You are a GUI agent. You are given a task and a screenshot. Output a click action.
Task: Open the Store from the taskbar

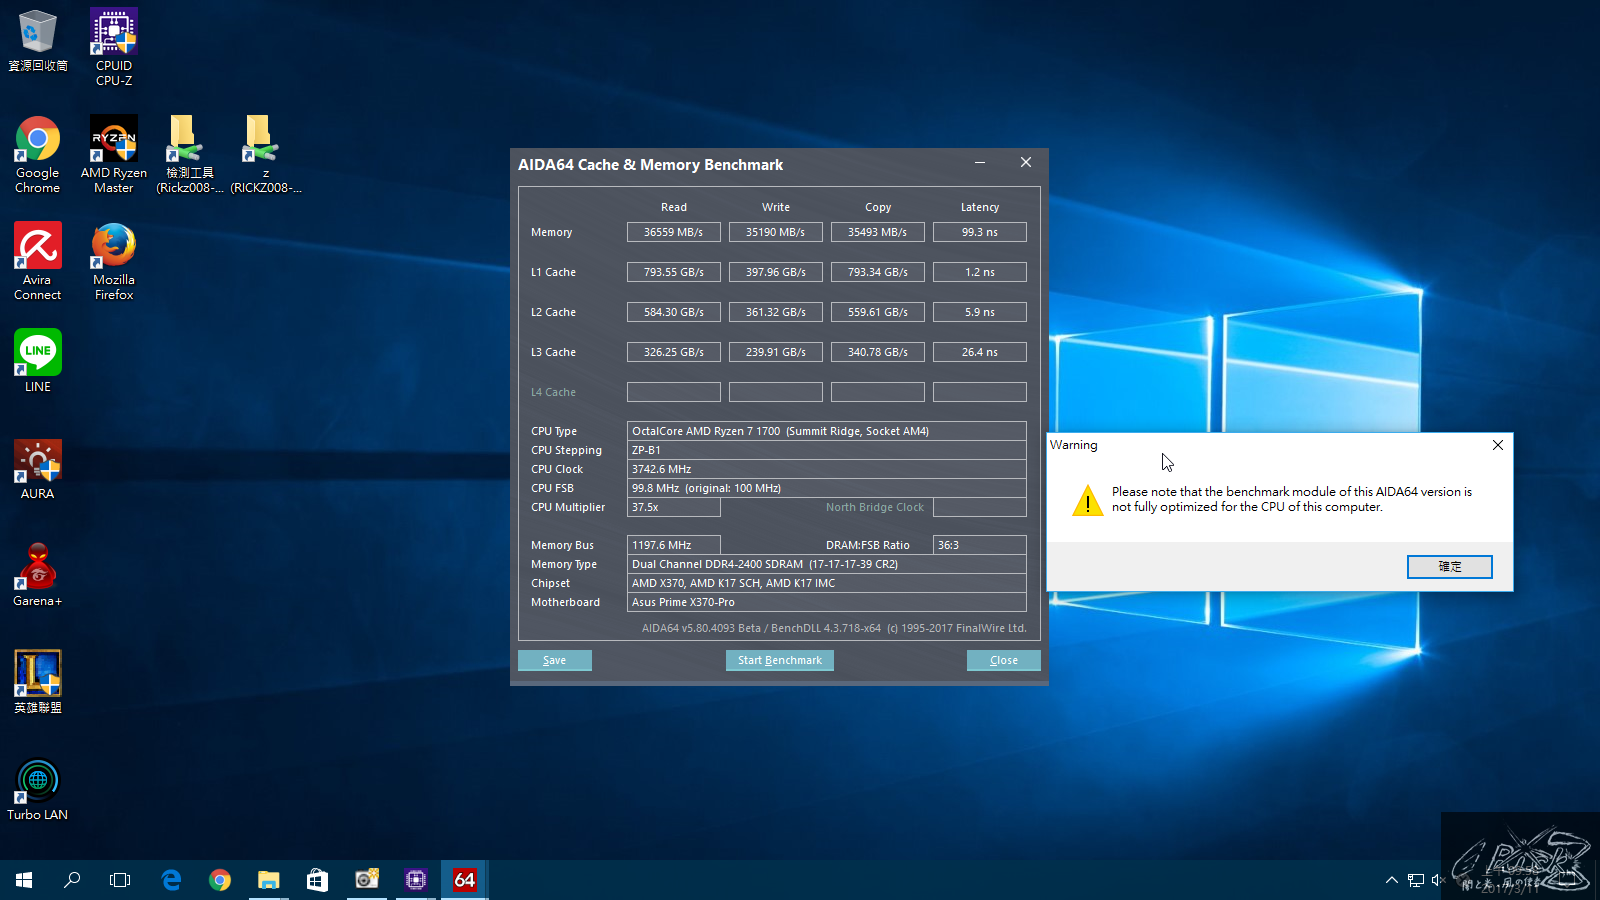click(x=317, y=880)
